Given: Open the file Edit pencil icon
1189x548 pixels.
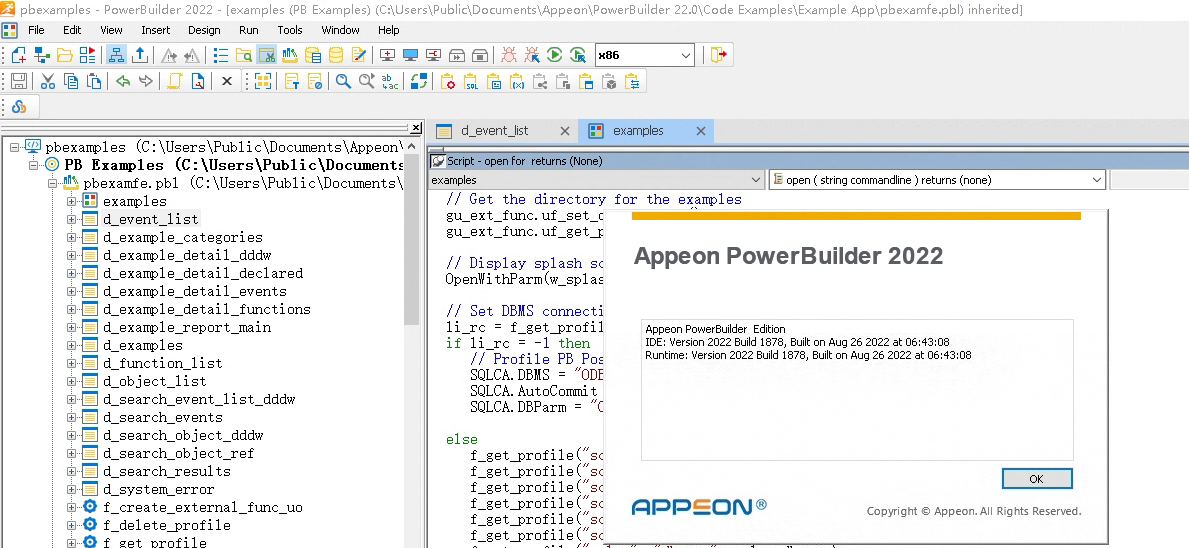Looking at the screenshot, I should [358, 55].
